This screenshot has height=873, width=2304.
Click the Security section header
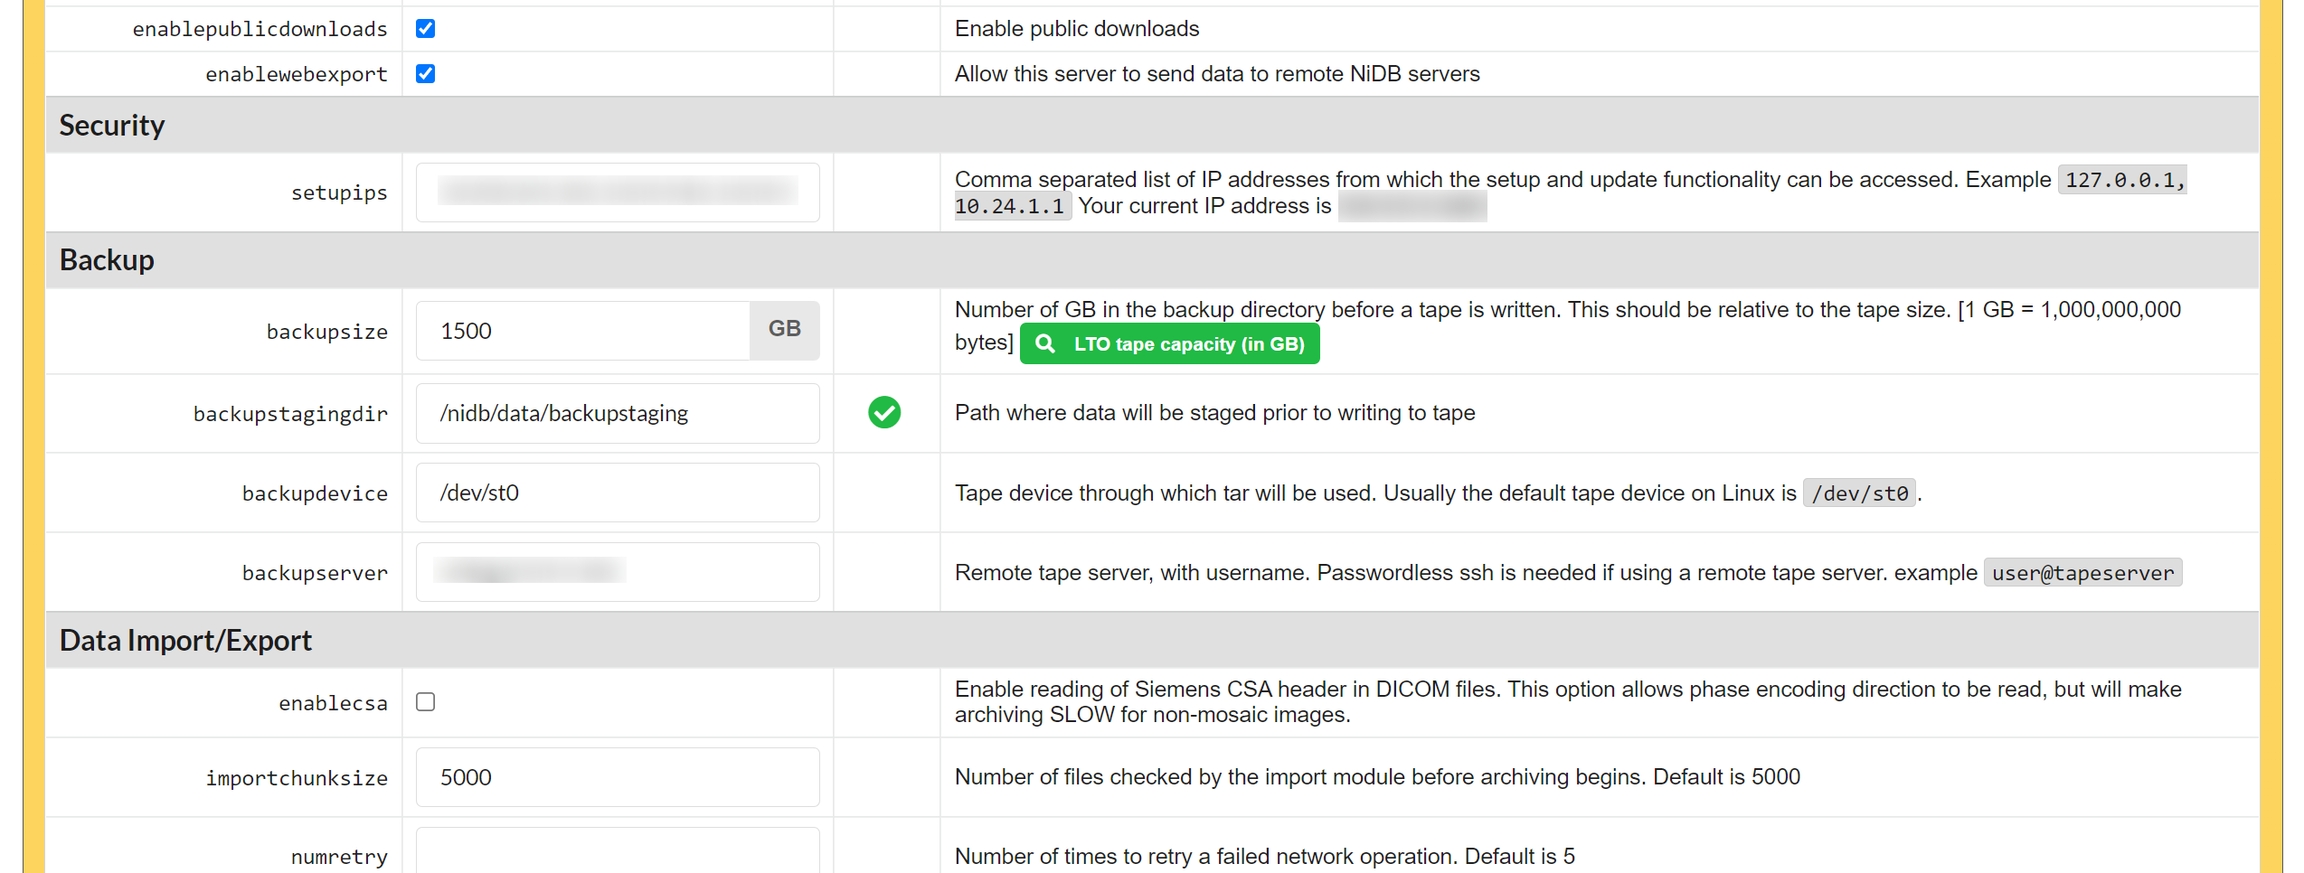pos(112,125)
